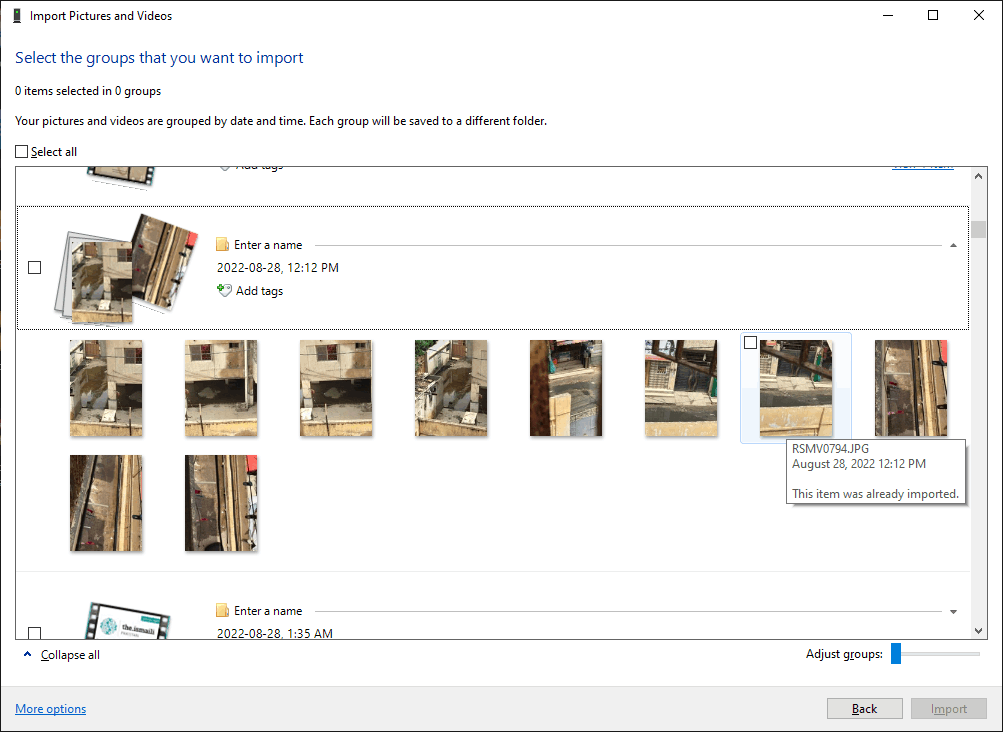Click Add tags under 12:12 PM group
This screenshot has height=732, width=1003.
pyautogui.click(x=259, y=291)
